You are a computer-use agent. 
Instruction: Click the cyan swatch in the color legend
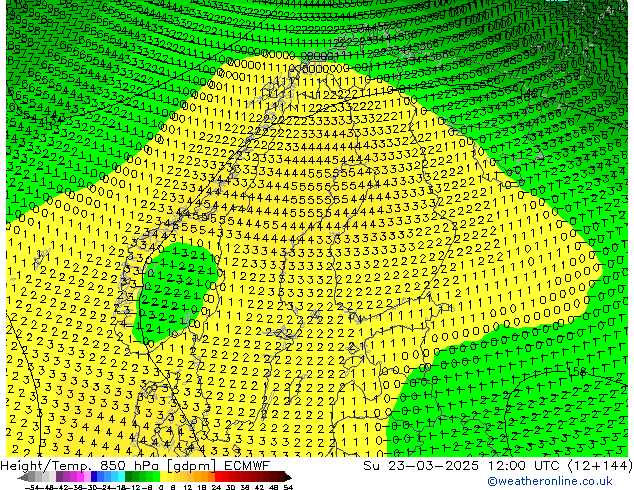[x=122, y=476]
